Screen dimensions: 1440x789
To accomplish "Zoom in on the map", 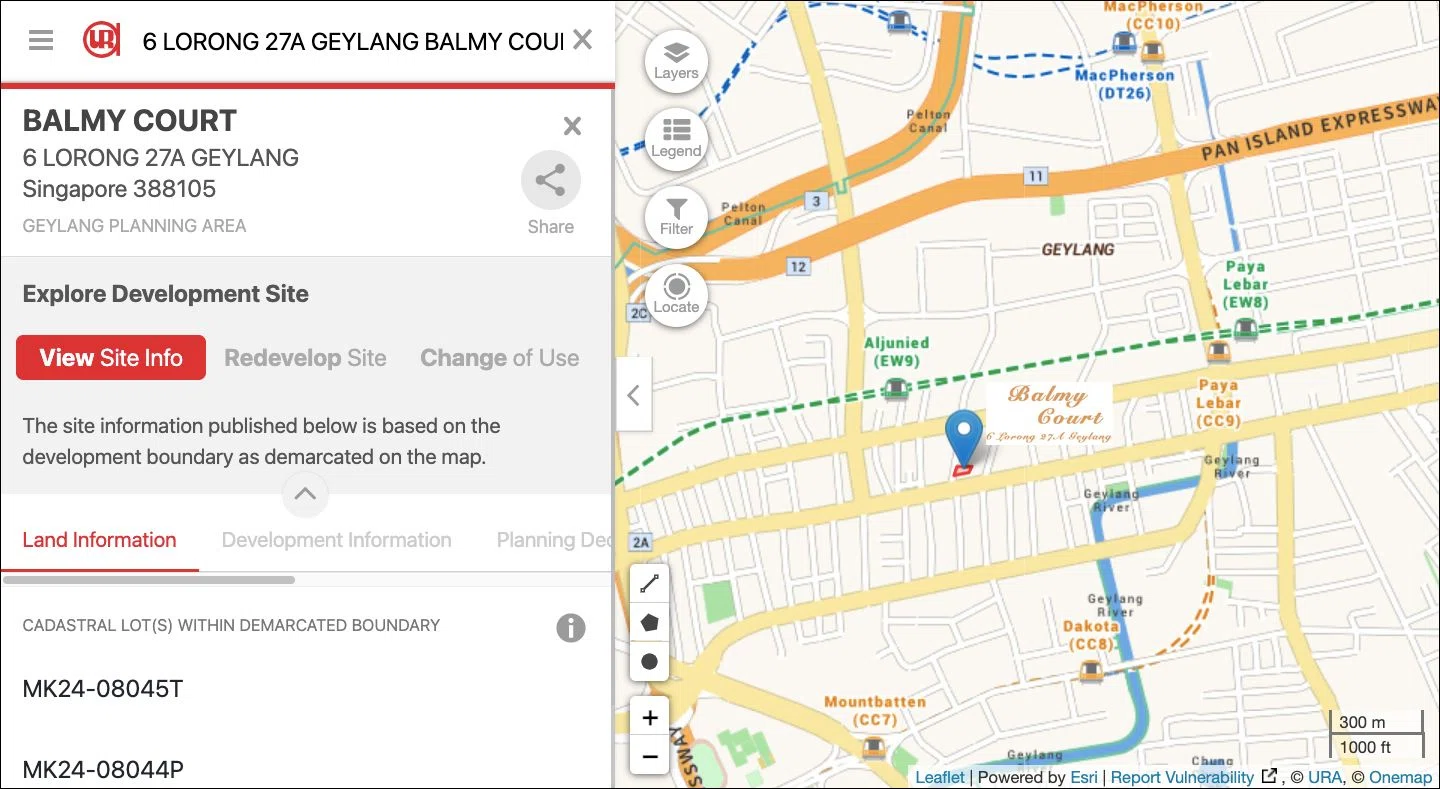I will click(x=650, y=717).
